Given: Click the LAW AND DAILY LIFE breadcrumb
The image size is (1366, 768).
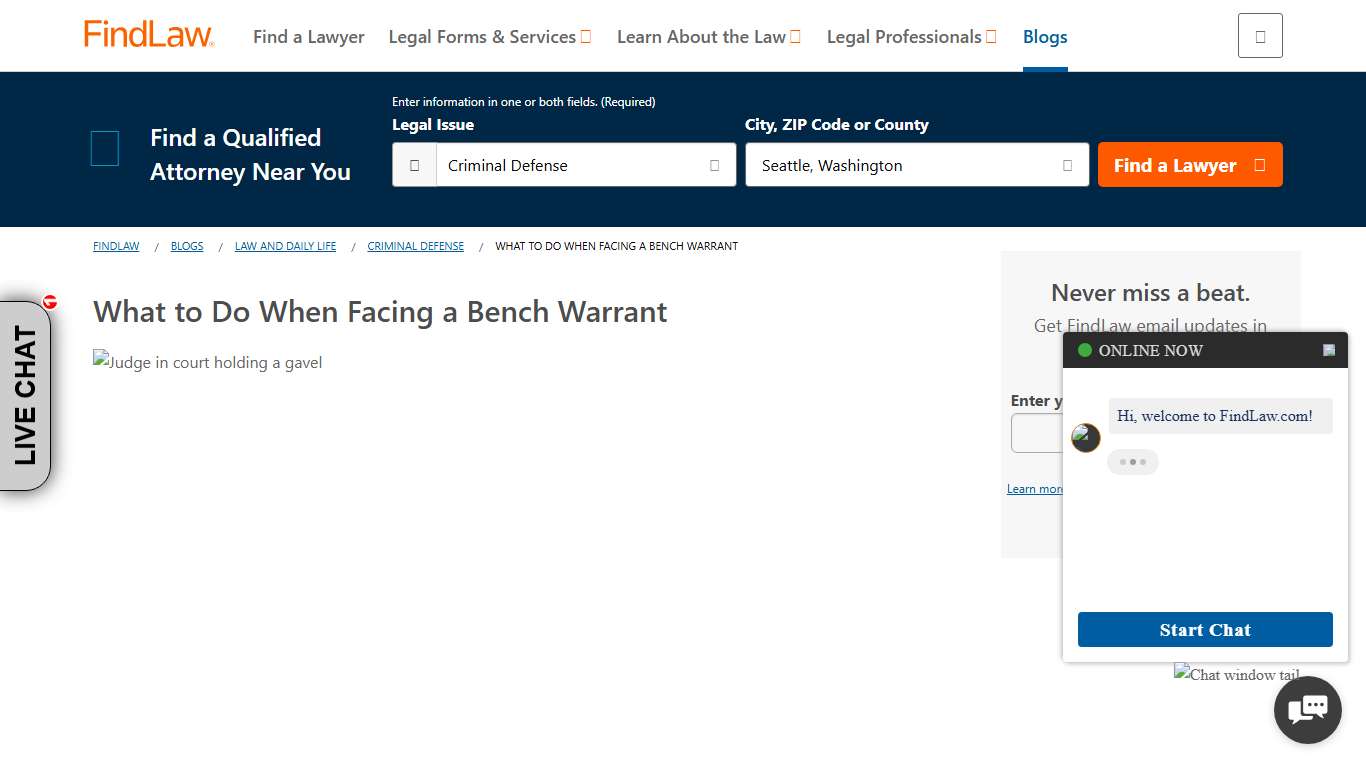Looking at the screenshot, I should pyautogui.click(x=285, y=246).
